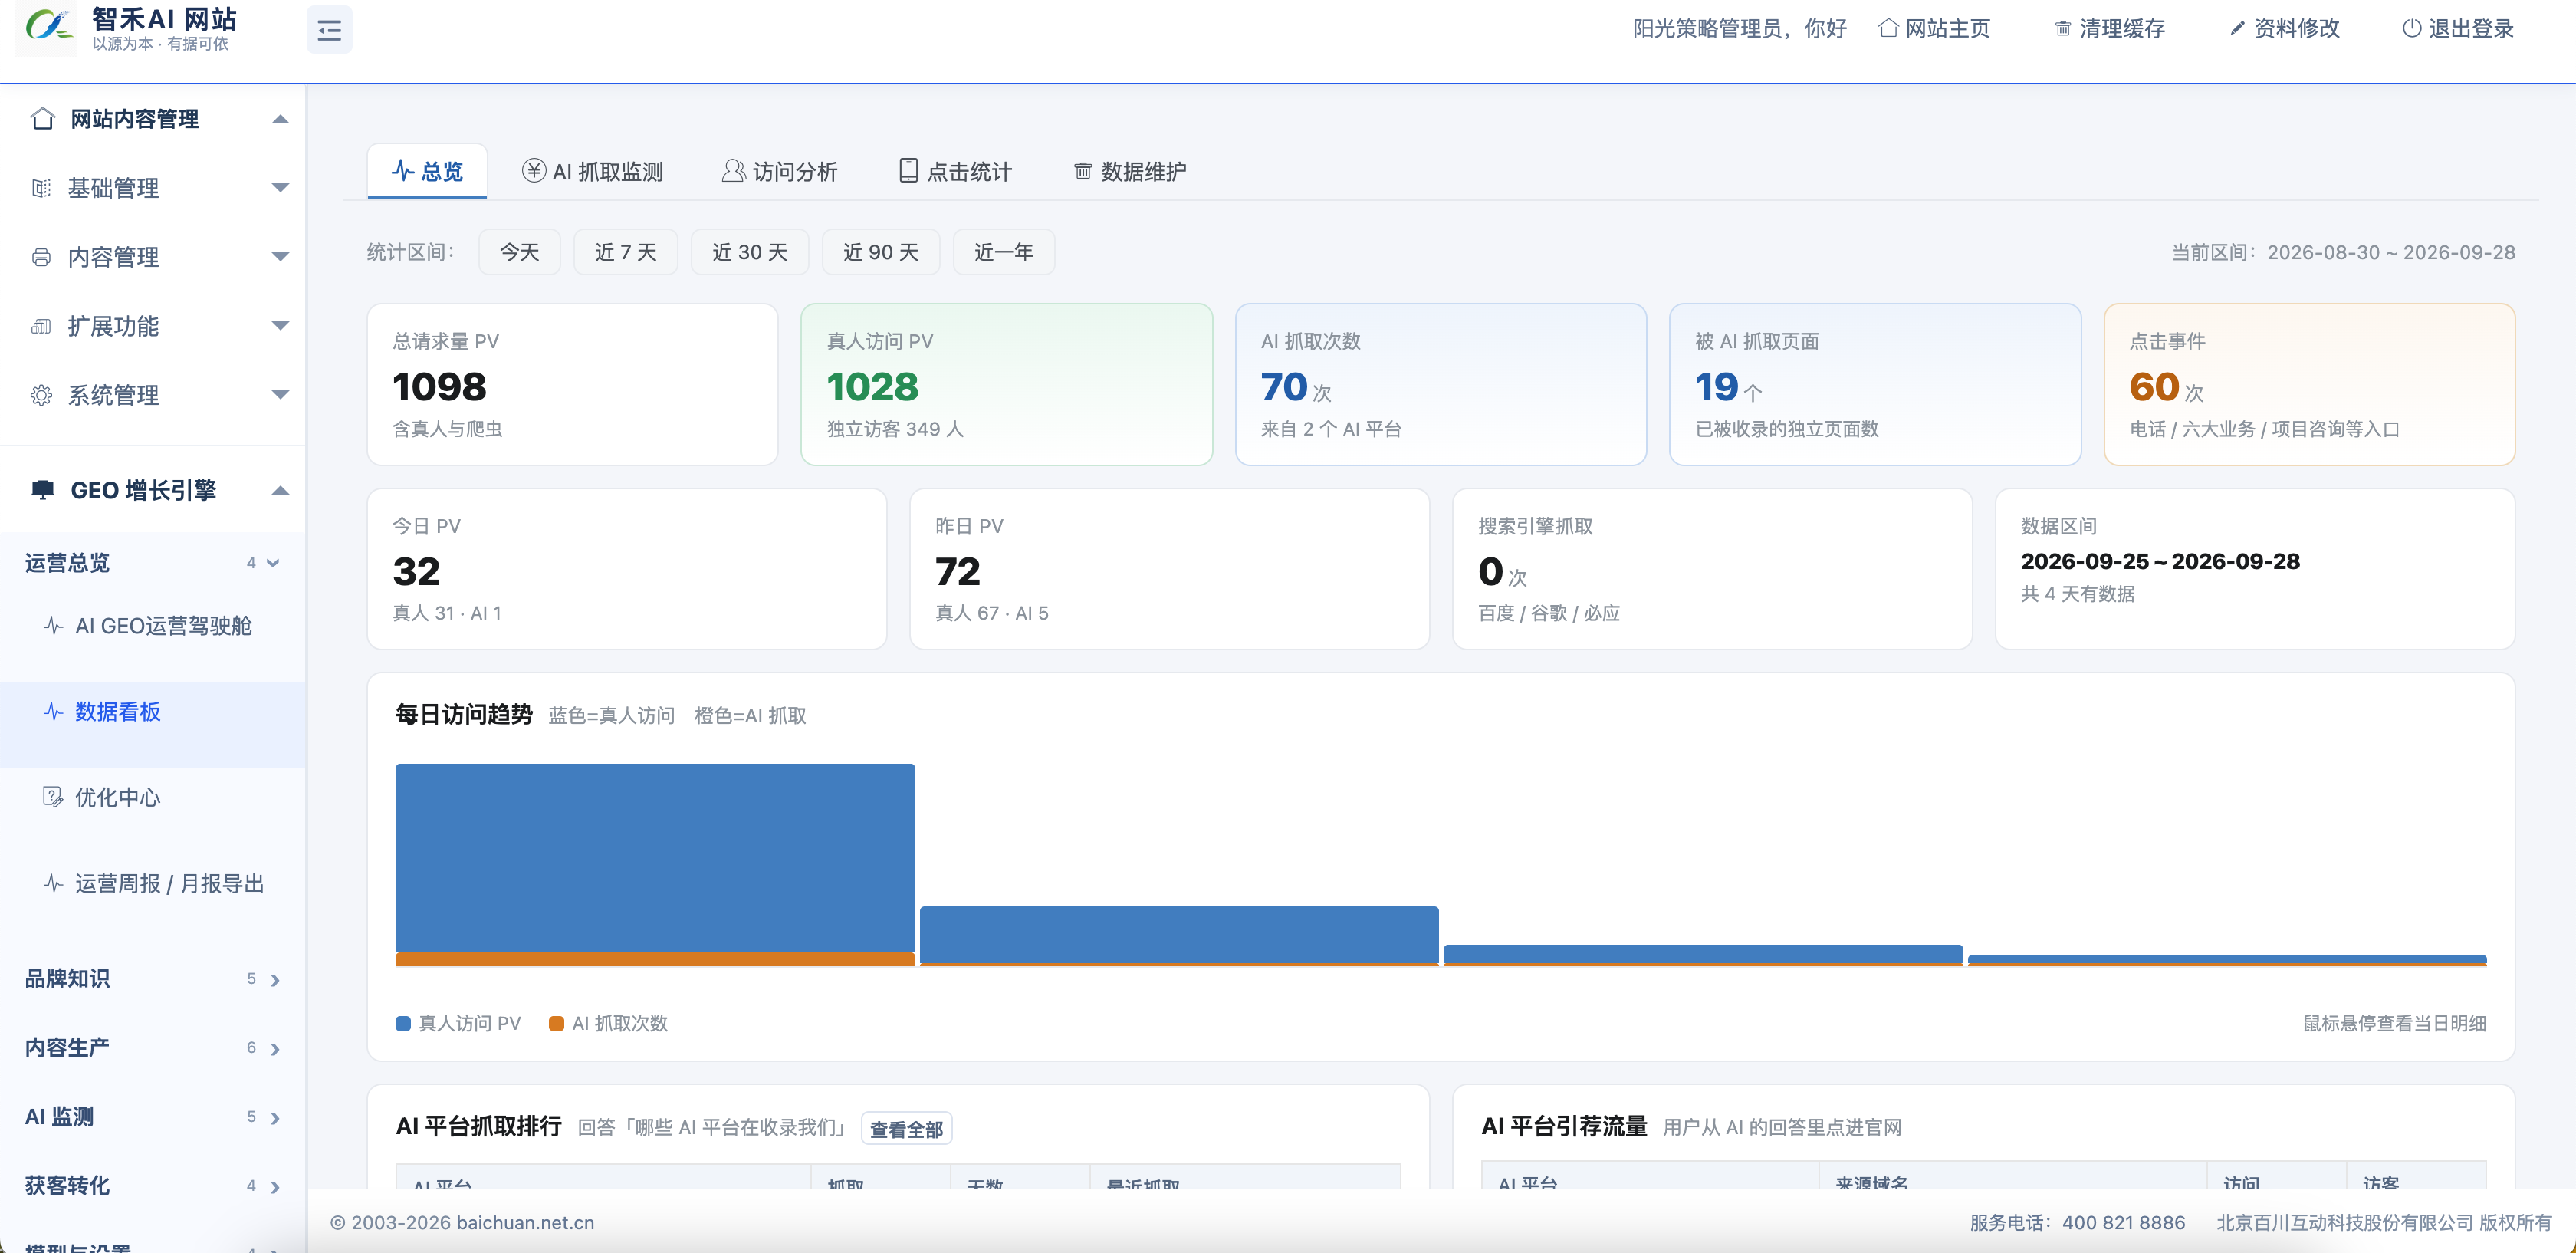
Task: Expand the 内容管理 dropdown arrow
Action: 281,257
